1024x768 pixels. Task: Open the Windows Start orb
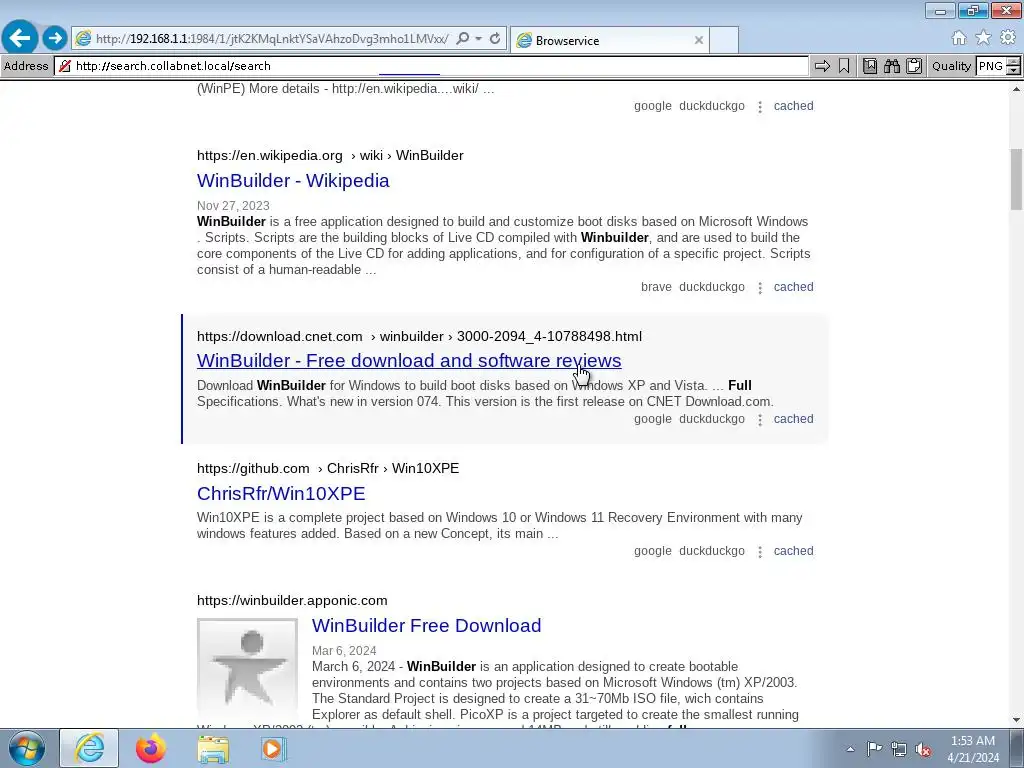point(26,748)
